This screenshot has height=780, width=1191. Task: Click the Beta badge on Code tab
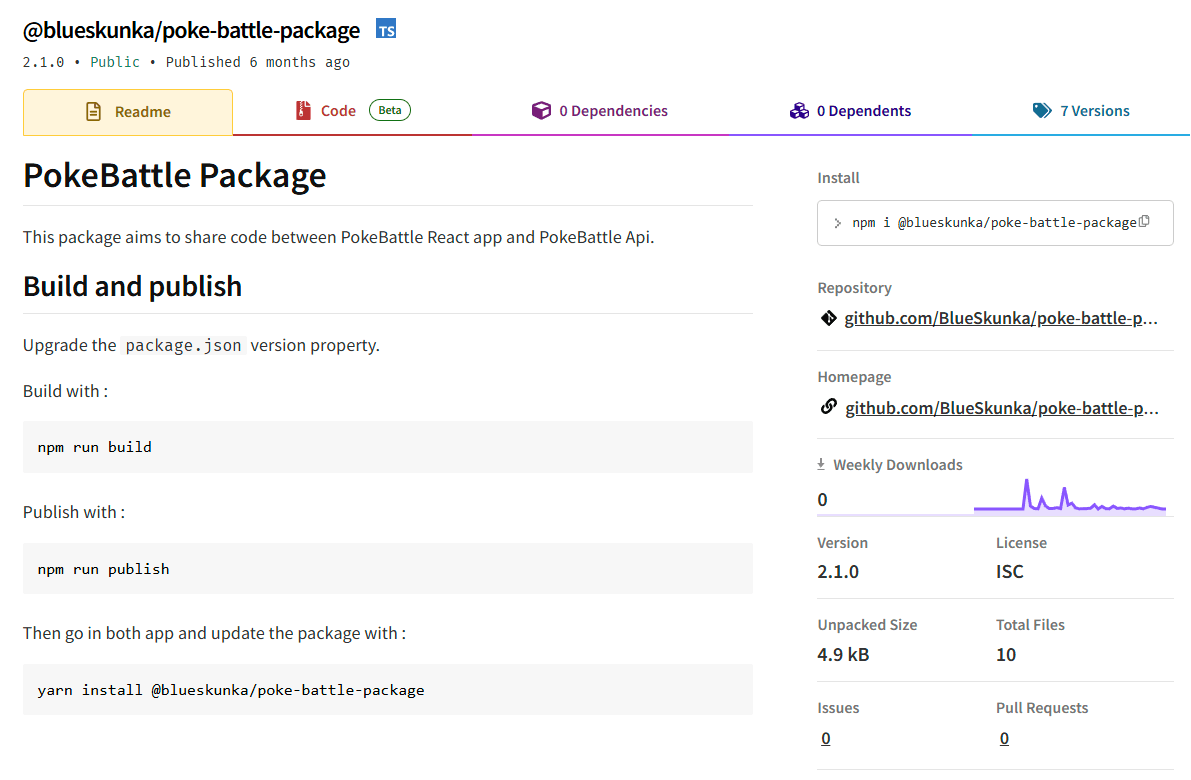point(390,110)
